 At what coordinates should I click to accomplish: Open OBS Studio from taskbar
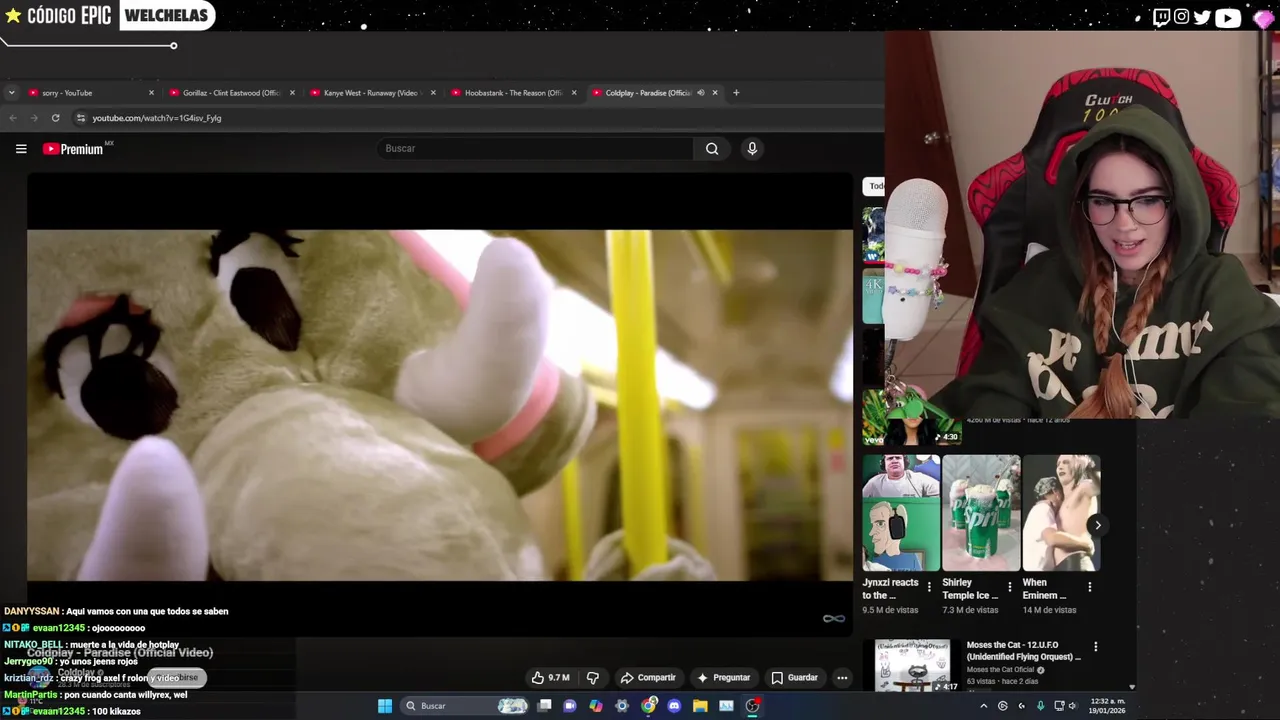click(752, 706)
